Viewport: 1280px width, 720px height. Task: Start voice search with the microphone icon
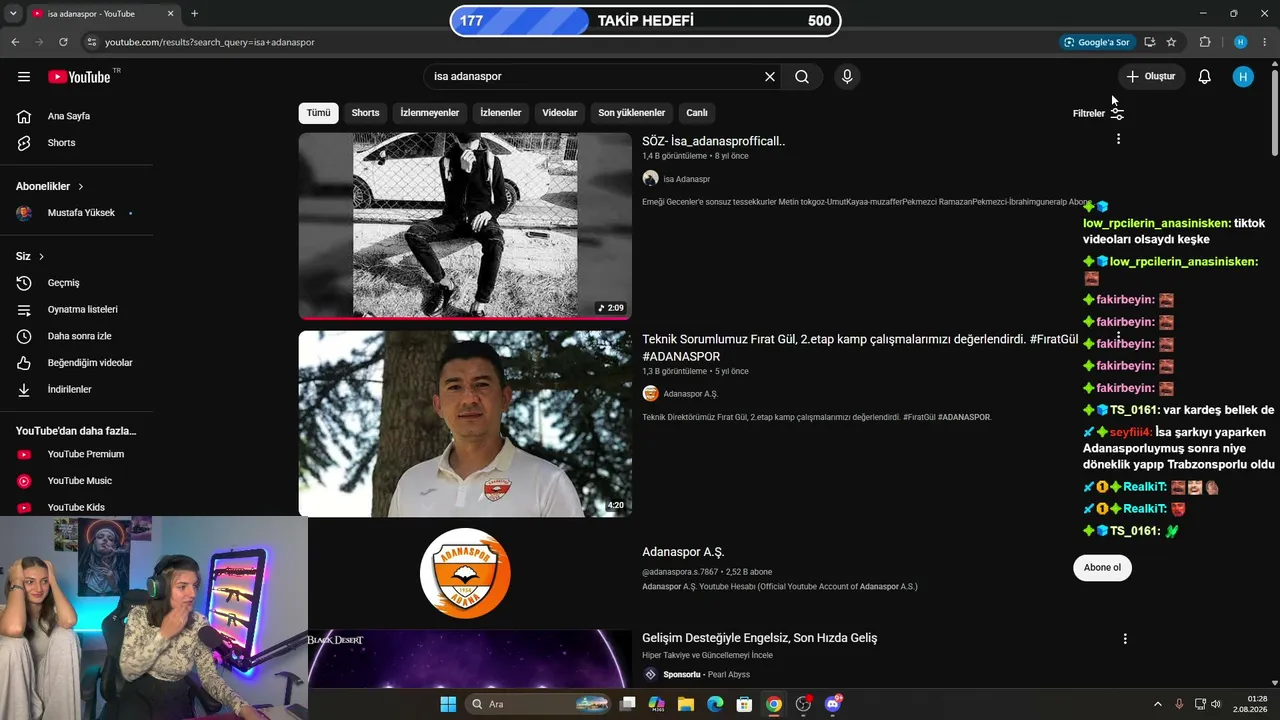point(847,77)
